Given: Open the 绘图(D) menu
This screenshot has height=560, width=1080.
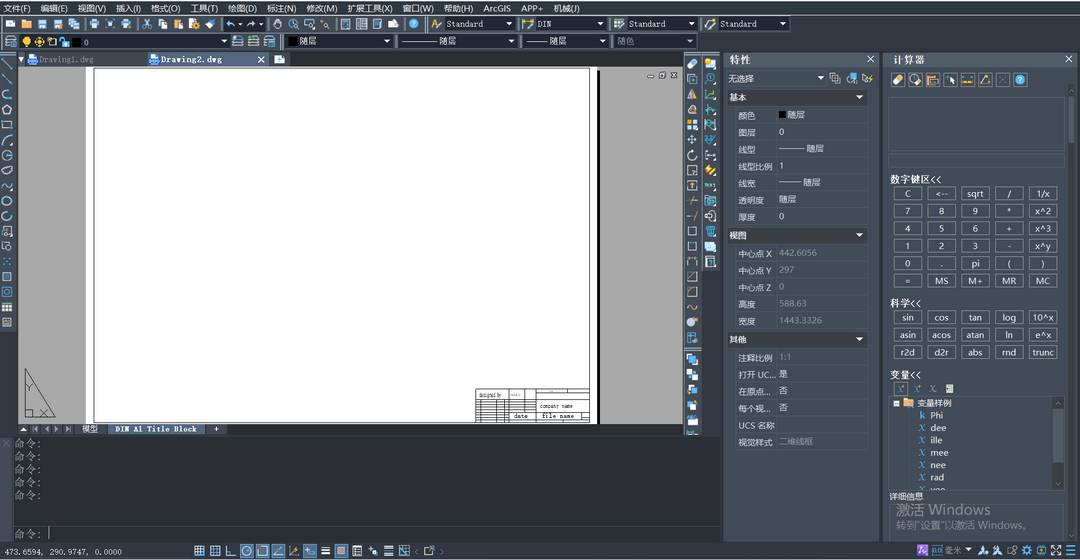Looking at the screenshot, I should [x=241, y=8].
